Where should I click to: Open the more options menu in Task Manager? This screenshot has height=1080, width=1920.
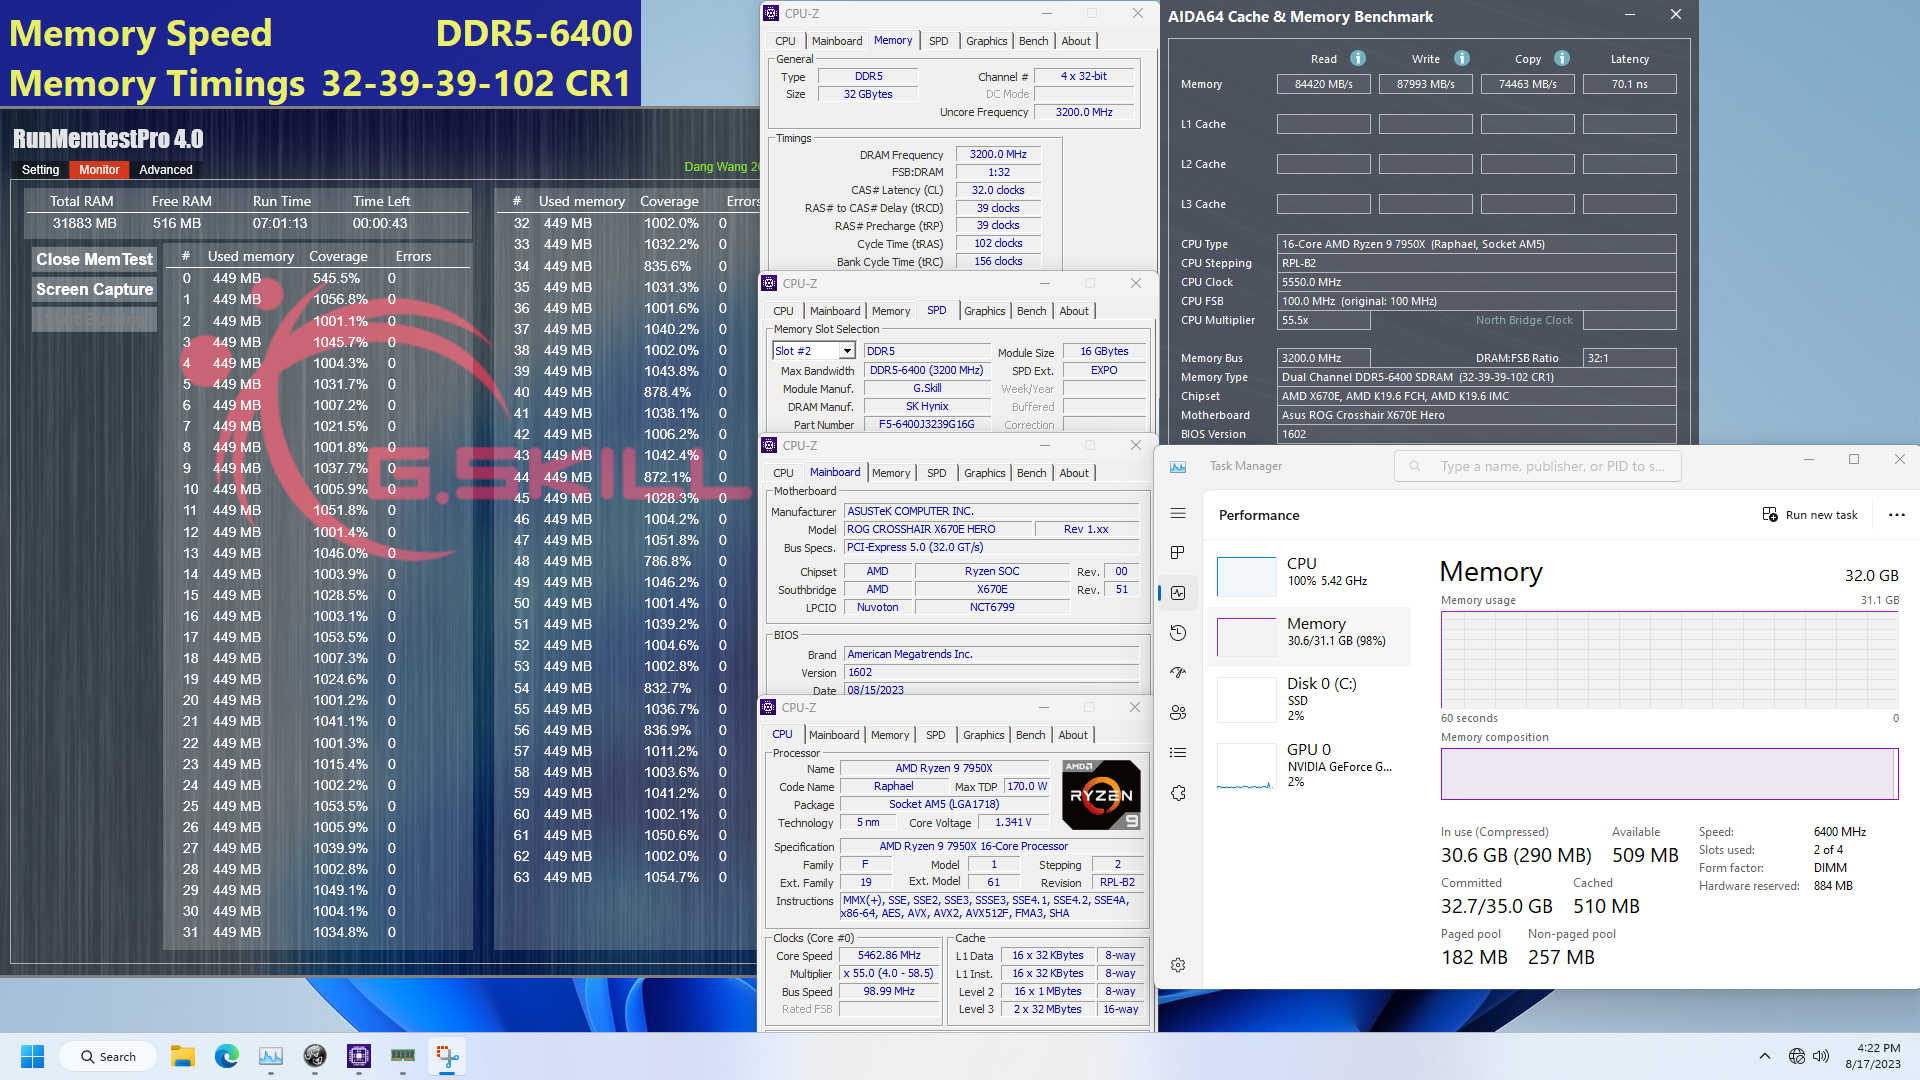(x=1896, y=515)
